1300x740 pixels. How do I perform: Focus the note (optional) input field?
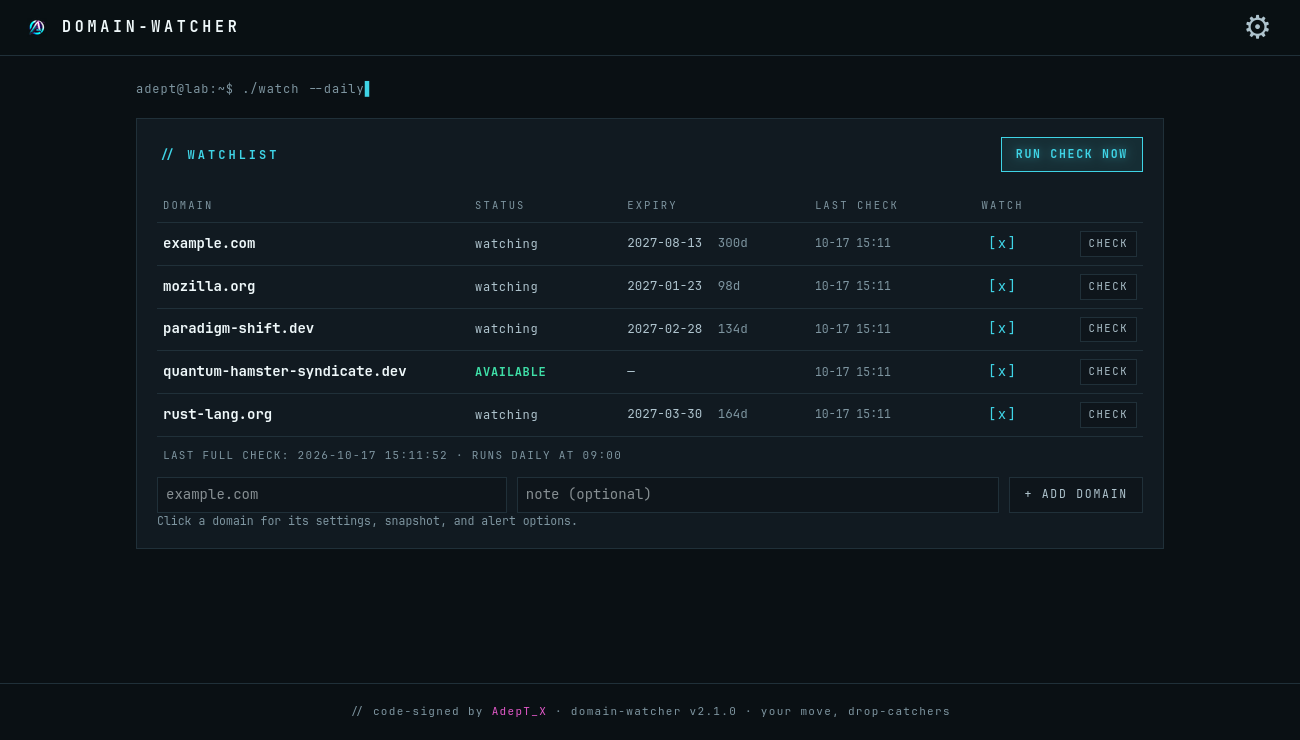point(758,495)
